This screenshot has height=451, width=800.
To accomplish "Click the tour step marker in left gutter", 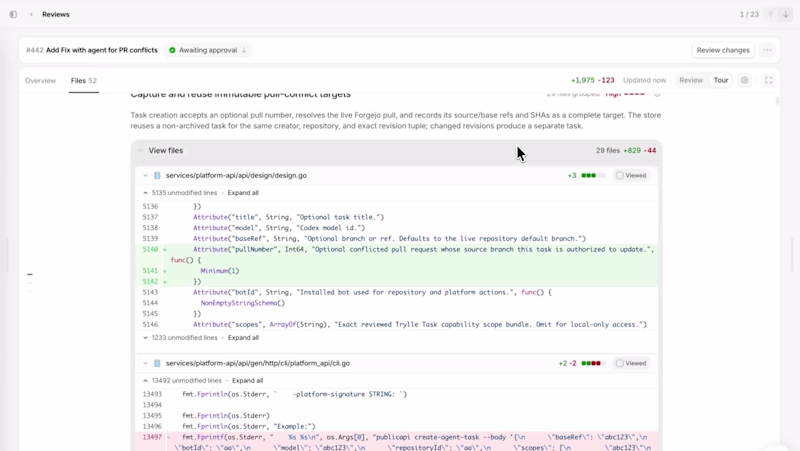I will click(x=30, y=274).
